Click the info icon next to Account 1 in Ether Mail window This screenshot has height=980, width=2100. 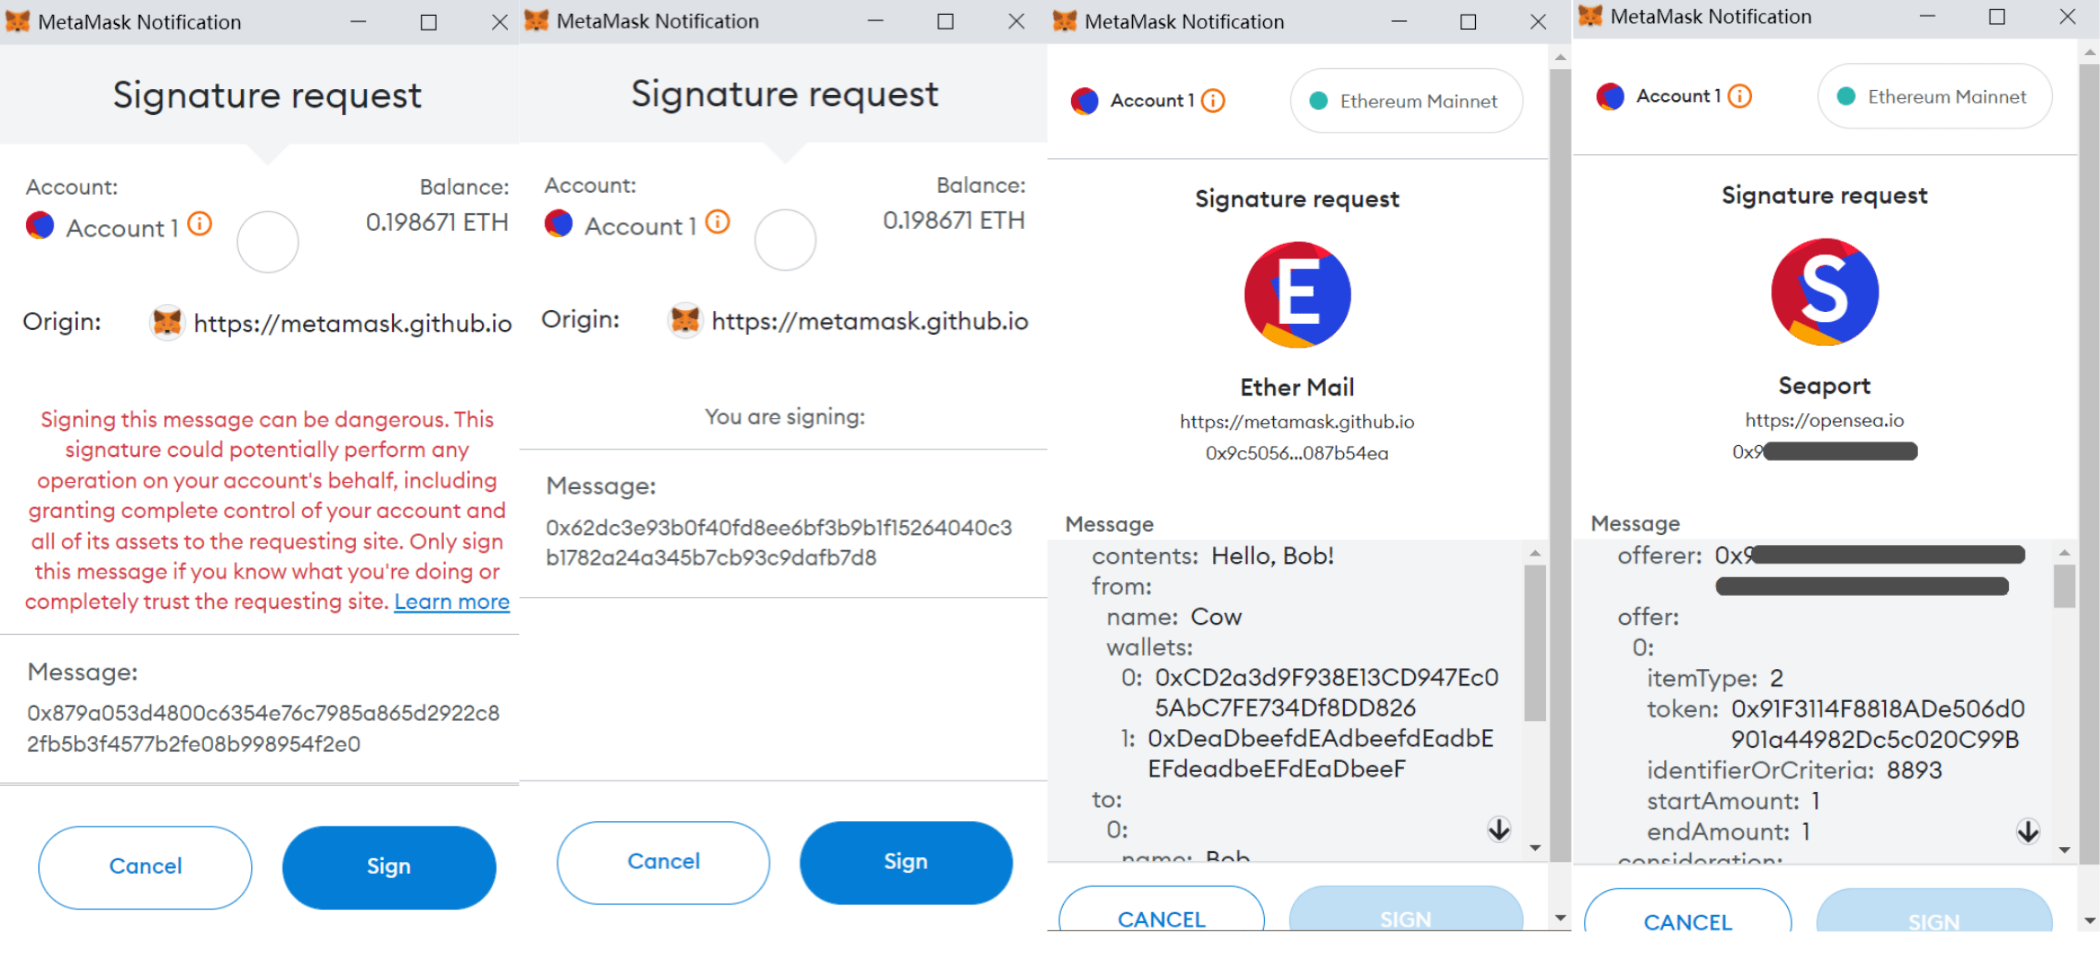click(1213, 101)
